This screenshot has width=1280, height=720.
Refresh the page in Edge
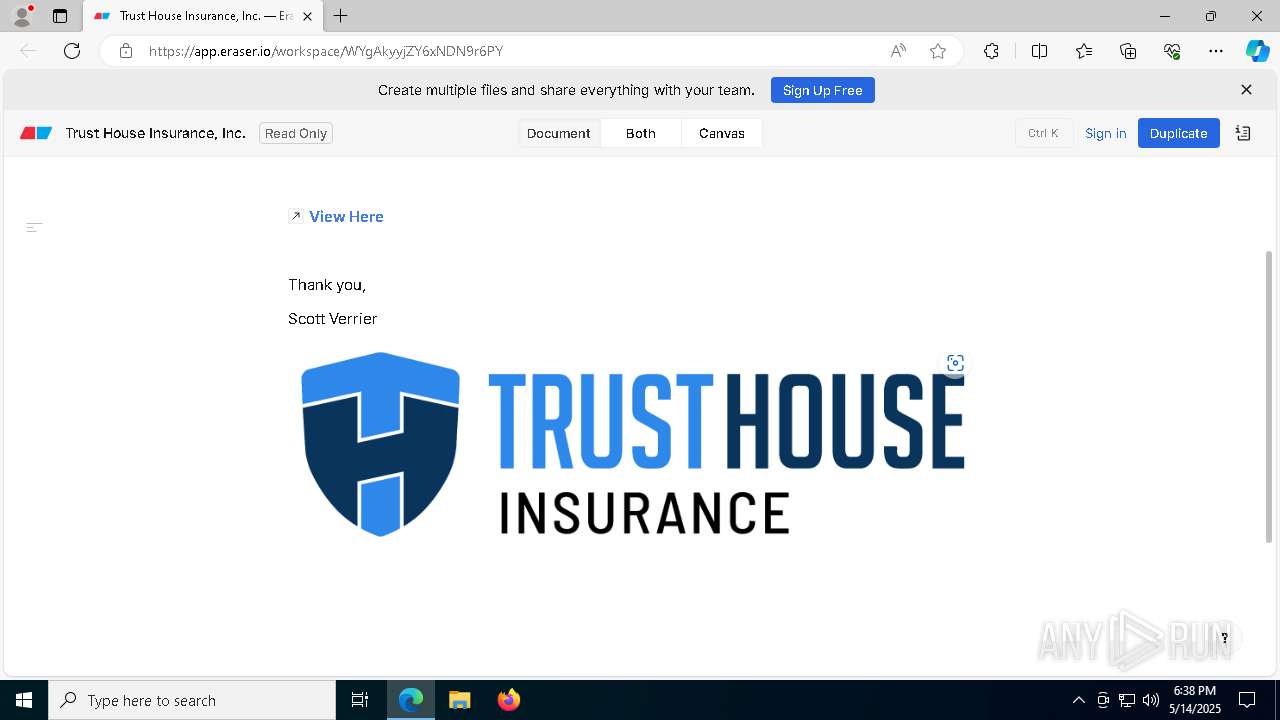[72, 51]
